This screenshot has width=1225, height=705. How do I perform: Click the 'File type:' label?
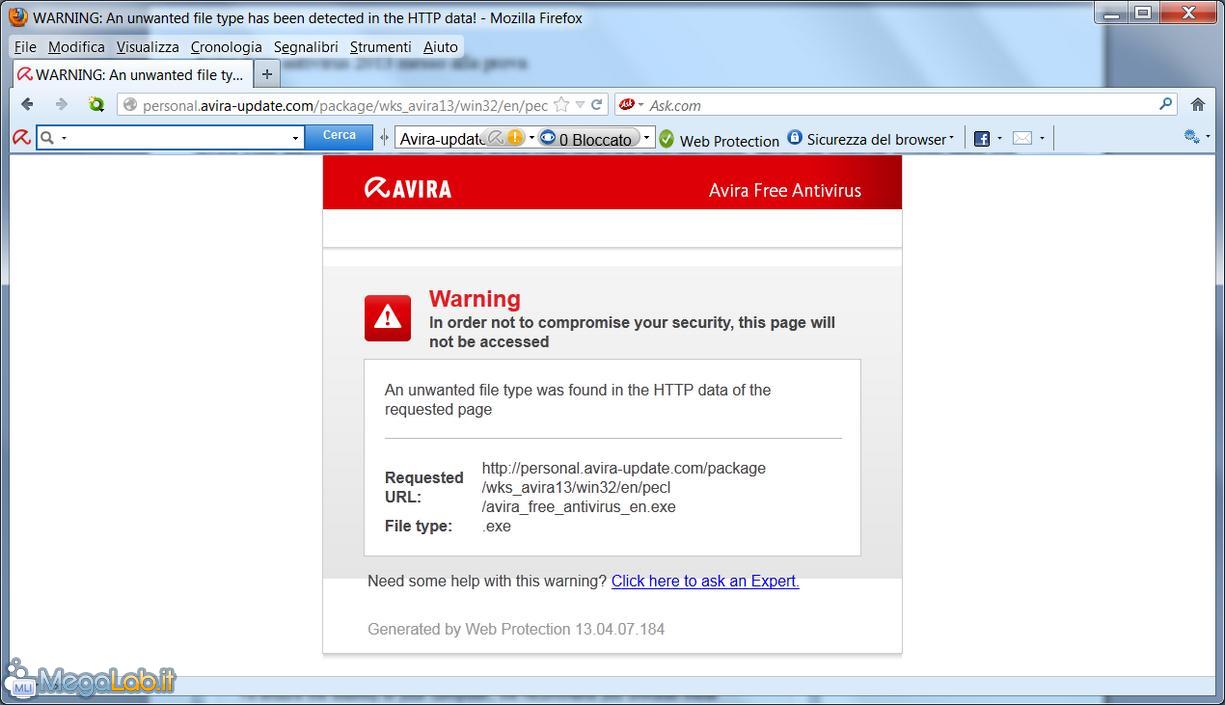pos(419,526)
